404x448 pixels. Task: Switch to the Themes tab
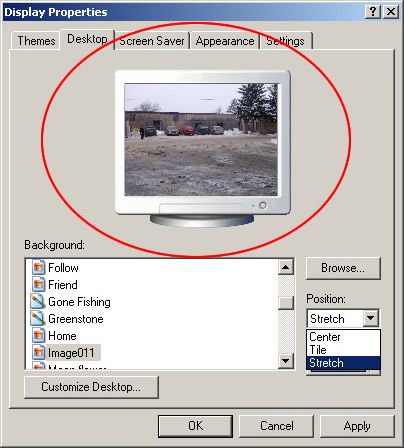[36, 41]
